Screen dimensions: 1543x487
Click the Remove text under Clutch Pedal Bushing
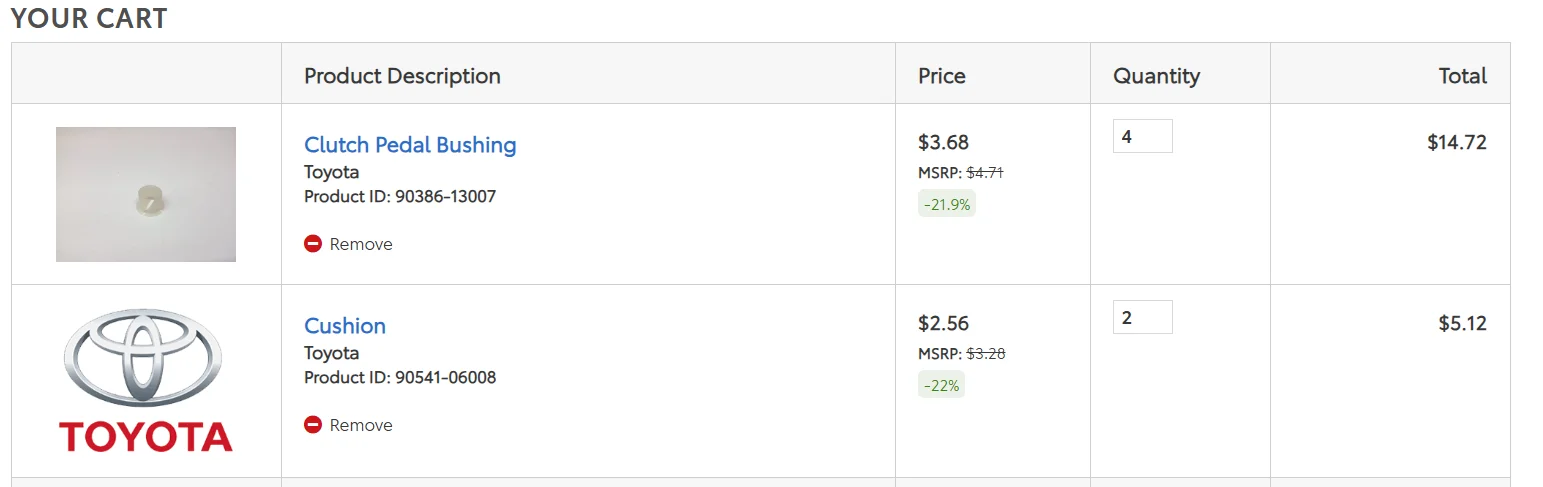tap(361, 244)
